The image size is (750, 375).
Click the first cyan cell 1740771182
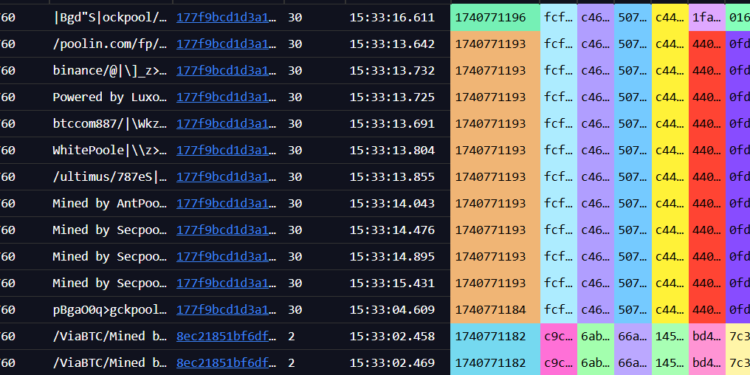point(495,336)
